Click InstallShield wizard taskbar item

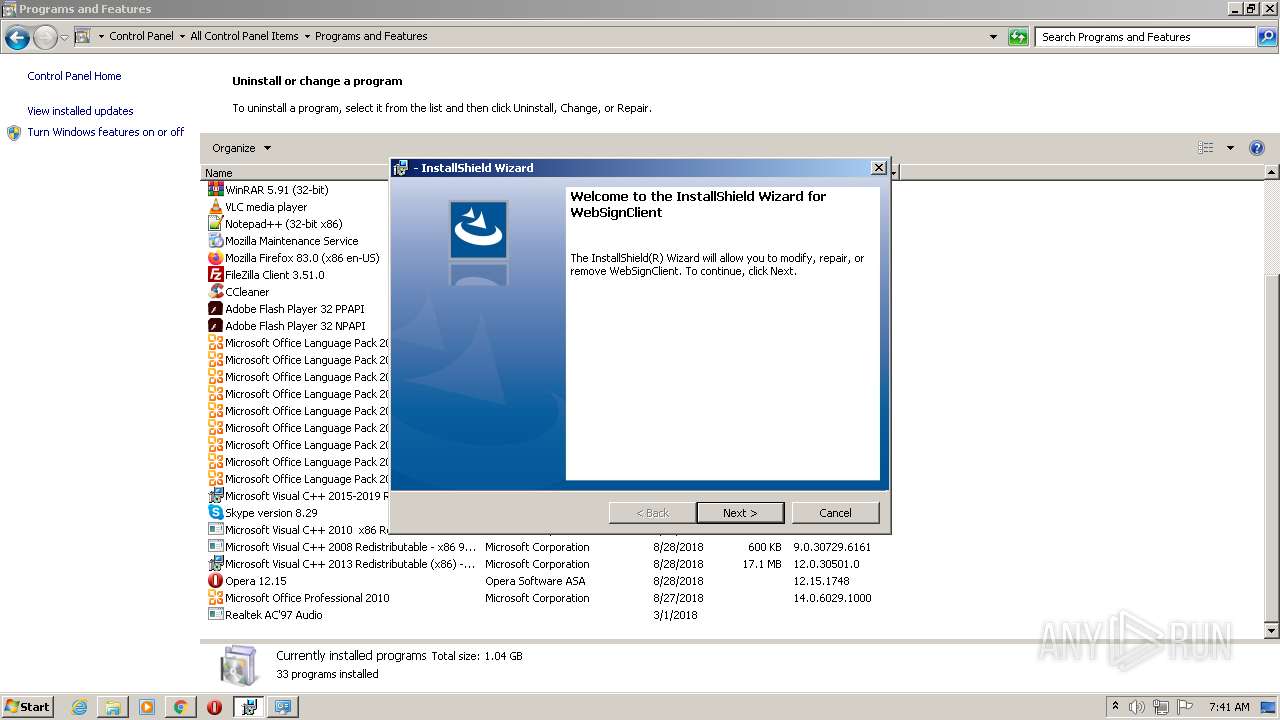point(249,707)
